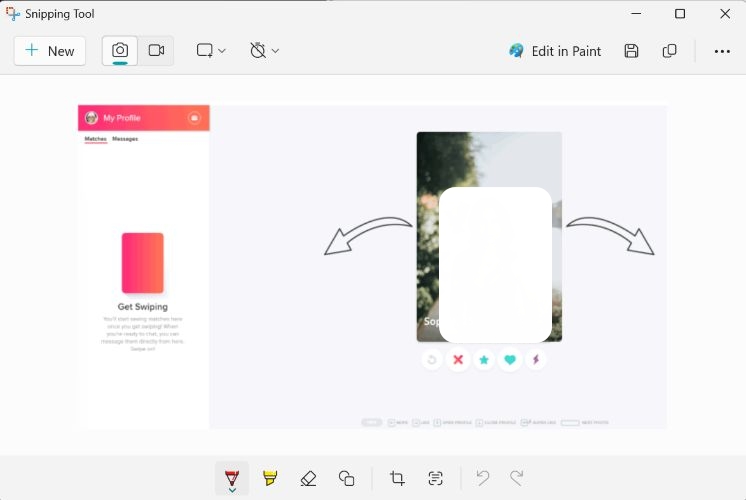
Task: Open Matches tab in captured image
Action: point(96,139)
